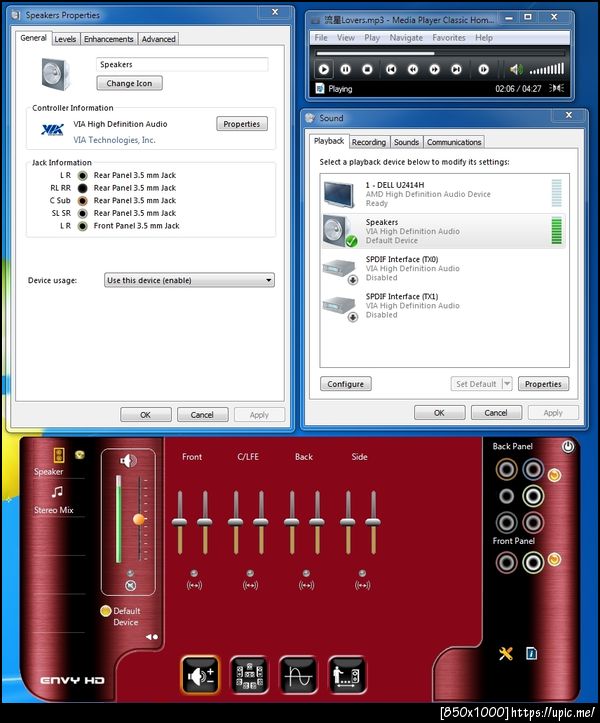This screenshot has width=600, height=723.
Task: Click the VIA power button icon
Action: (x=568, y=446)
